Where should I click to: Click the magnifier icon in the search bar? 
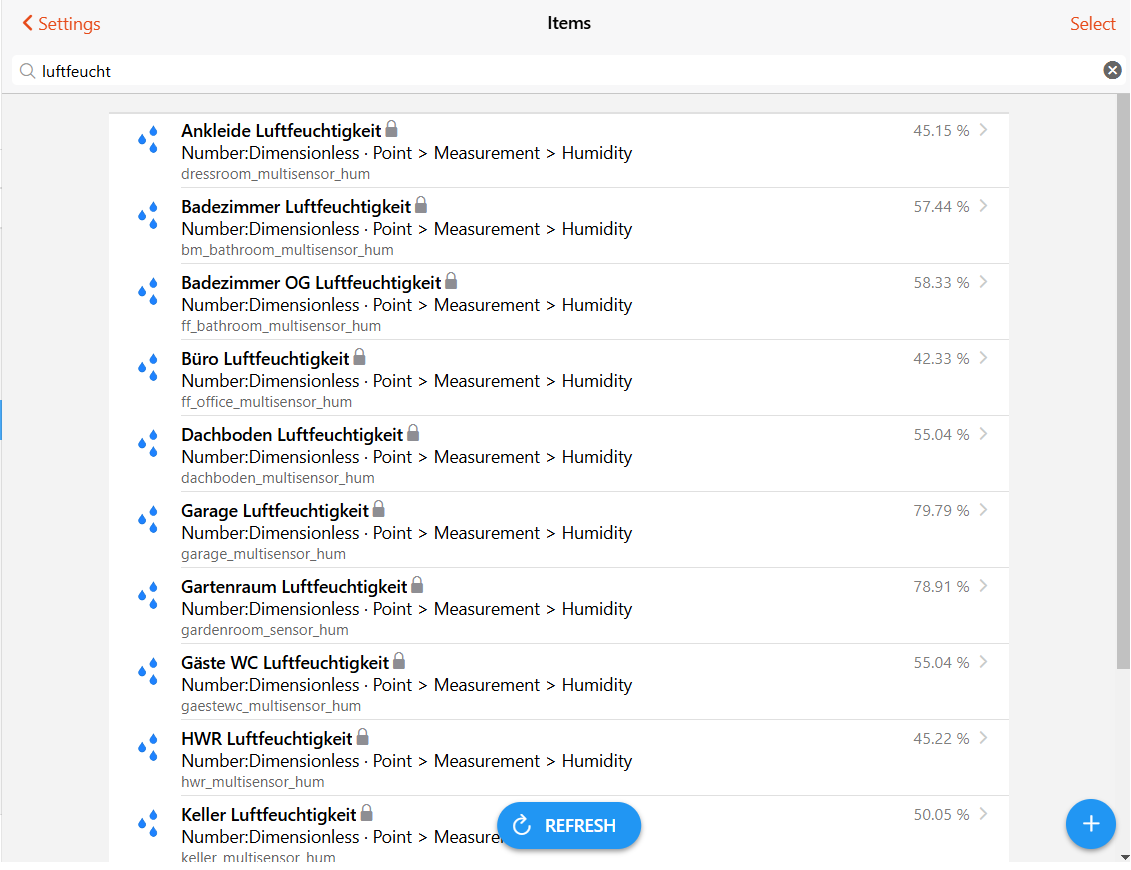[27, 71]
